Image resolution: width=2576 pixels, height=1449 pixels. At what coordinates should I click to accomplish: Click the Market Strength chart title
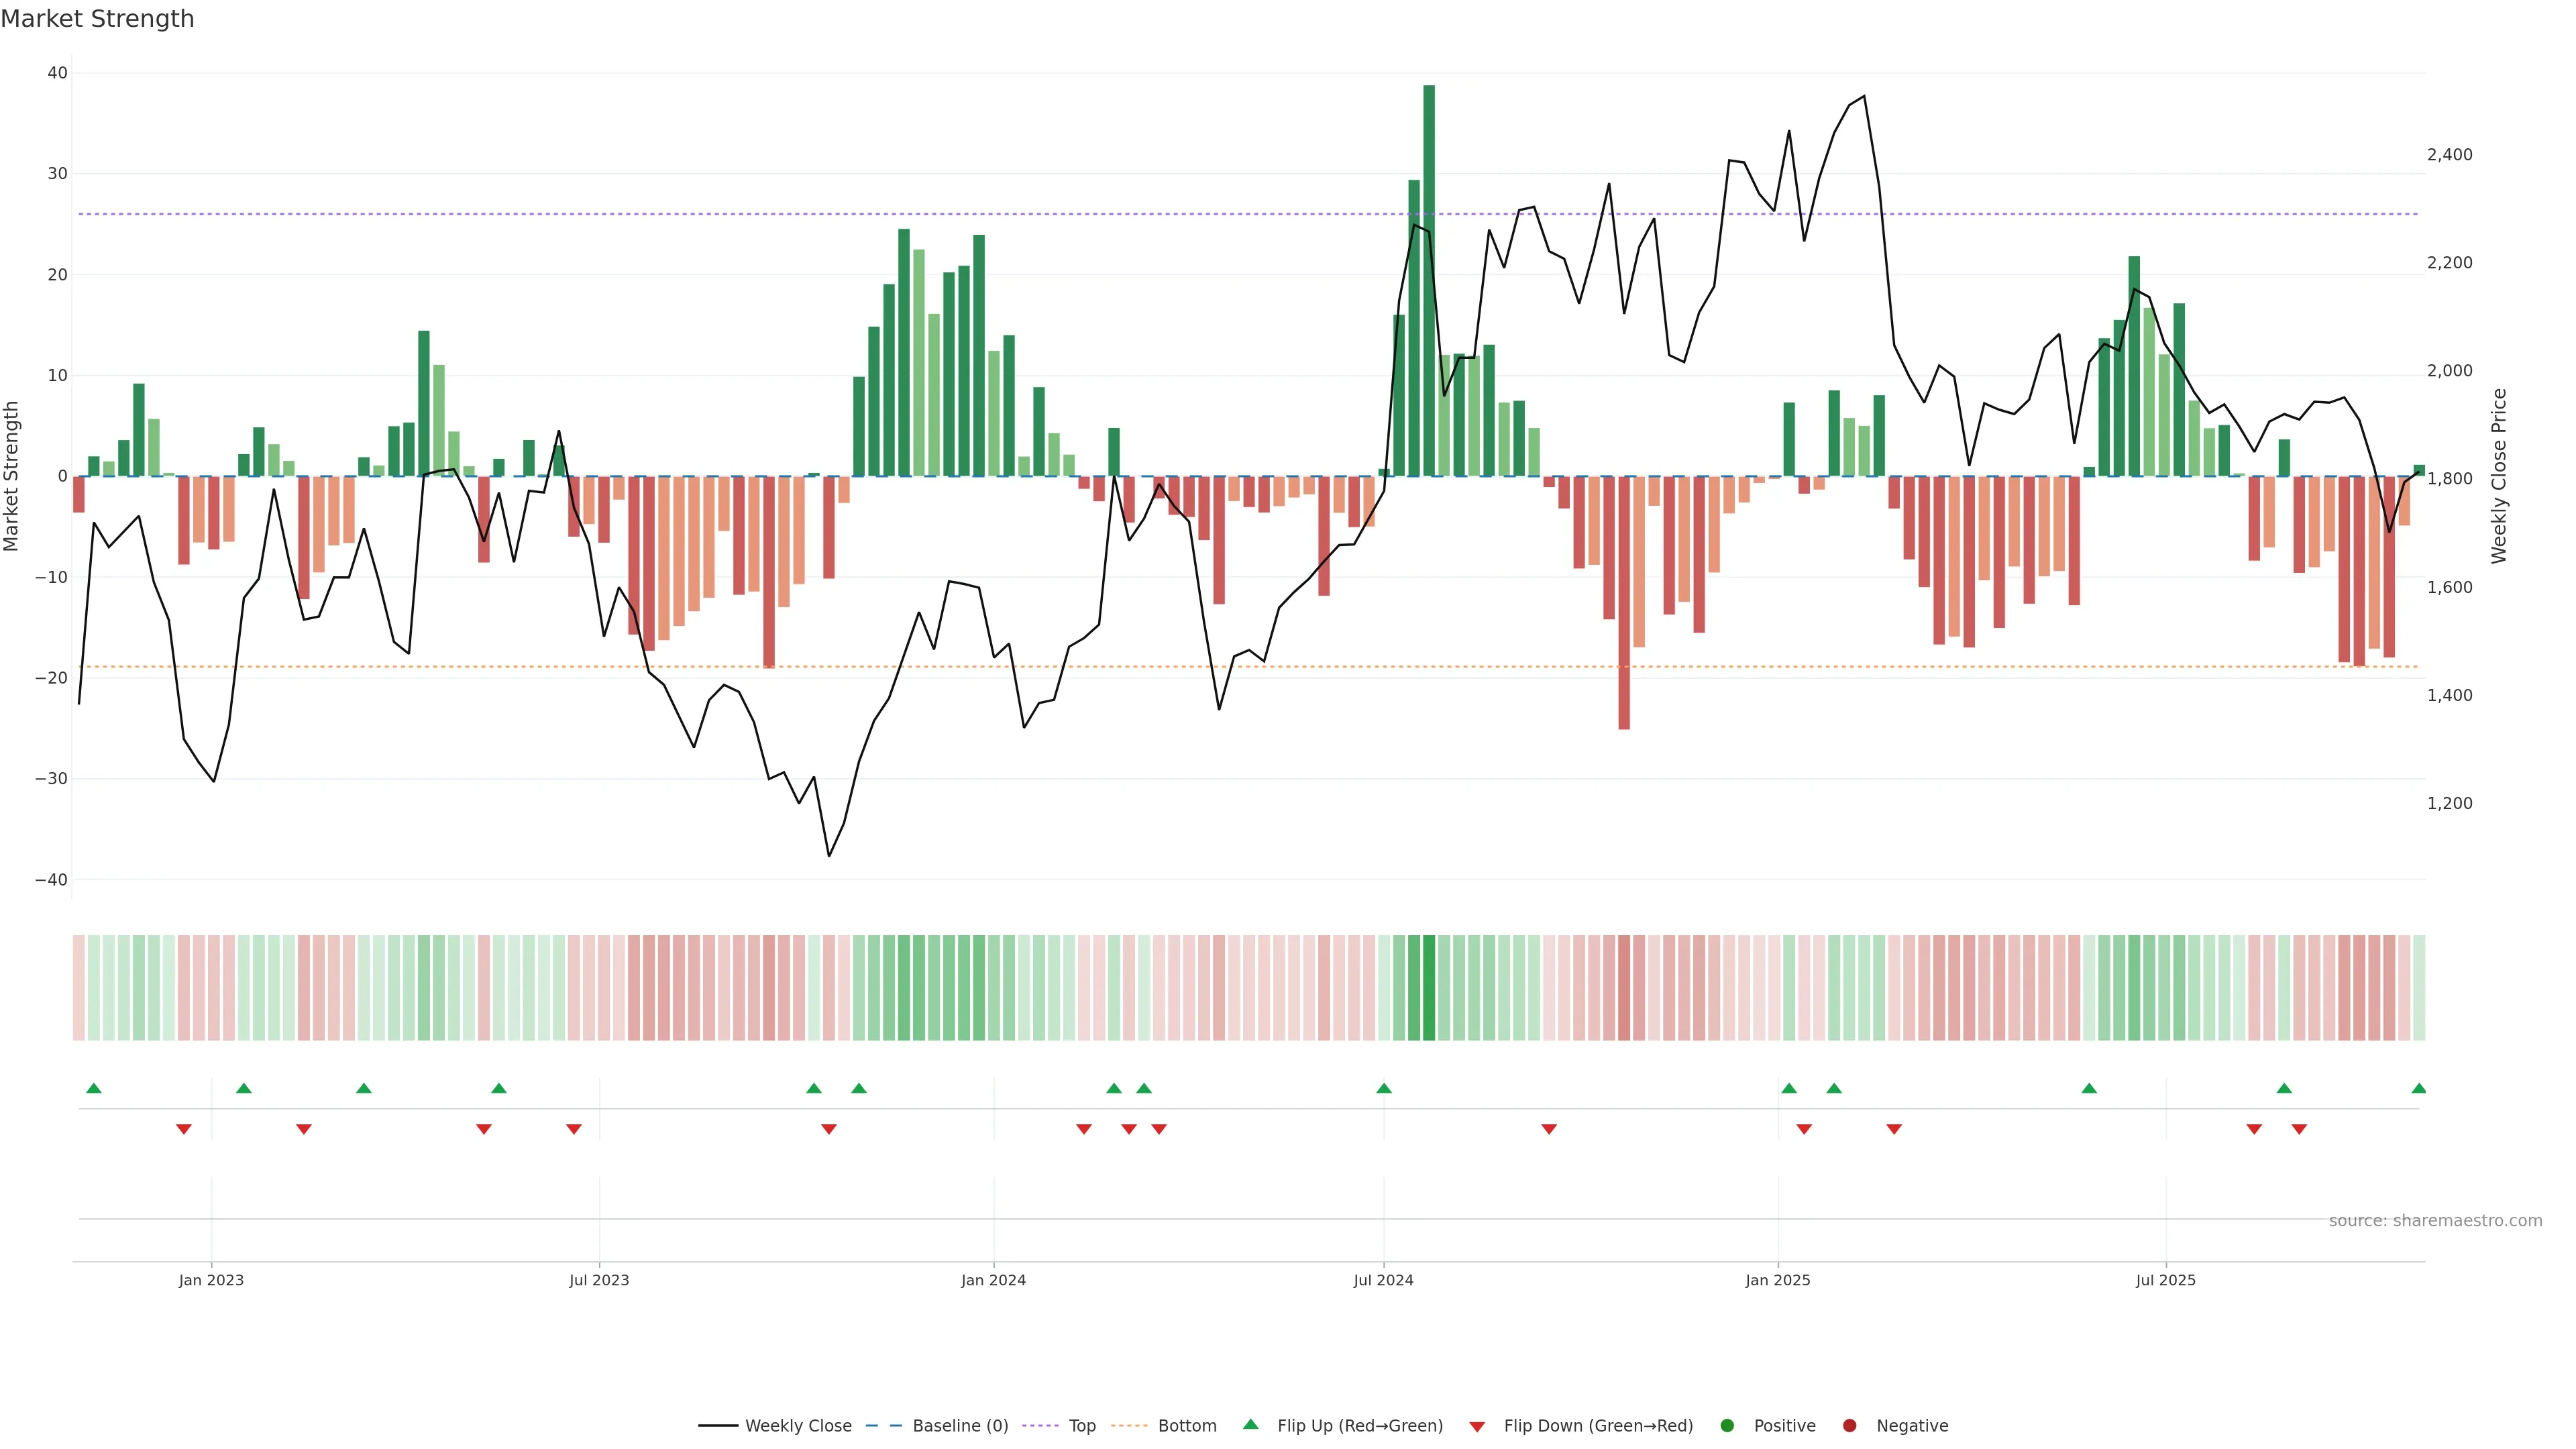tap(97, 19)
